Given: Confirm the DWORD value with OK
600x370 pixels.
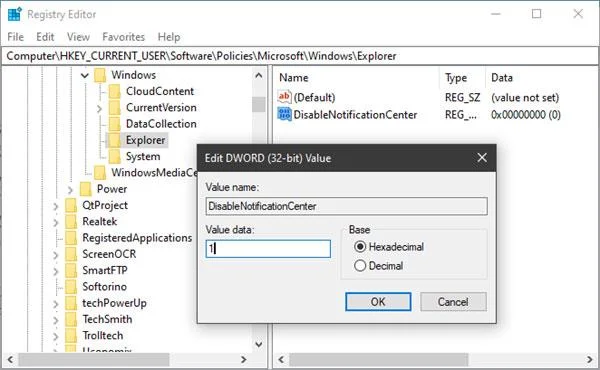Looking at the screenshot, I should (378, 302).
